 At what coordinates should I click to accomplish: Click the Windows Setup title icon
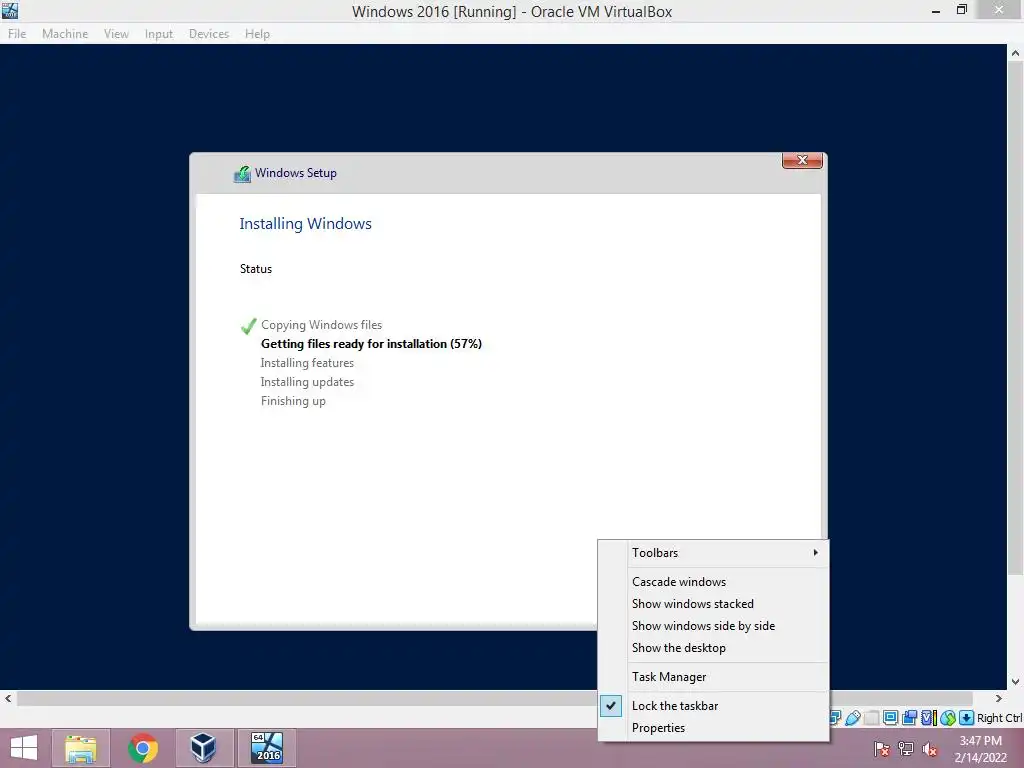coord(242,174)
